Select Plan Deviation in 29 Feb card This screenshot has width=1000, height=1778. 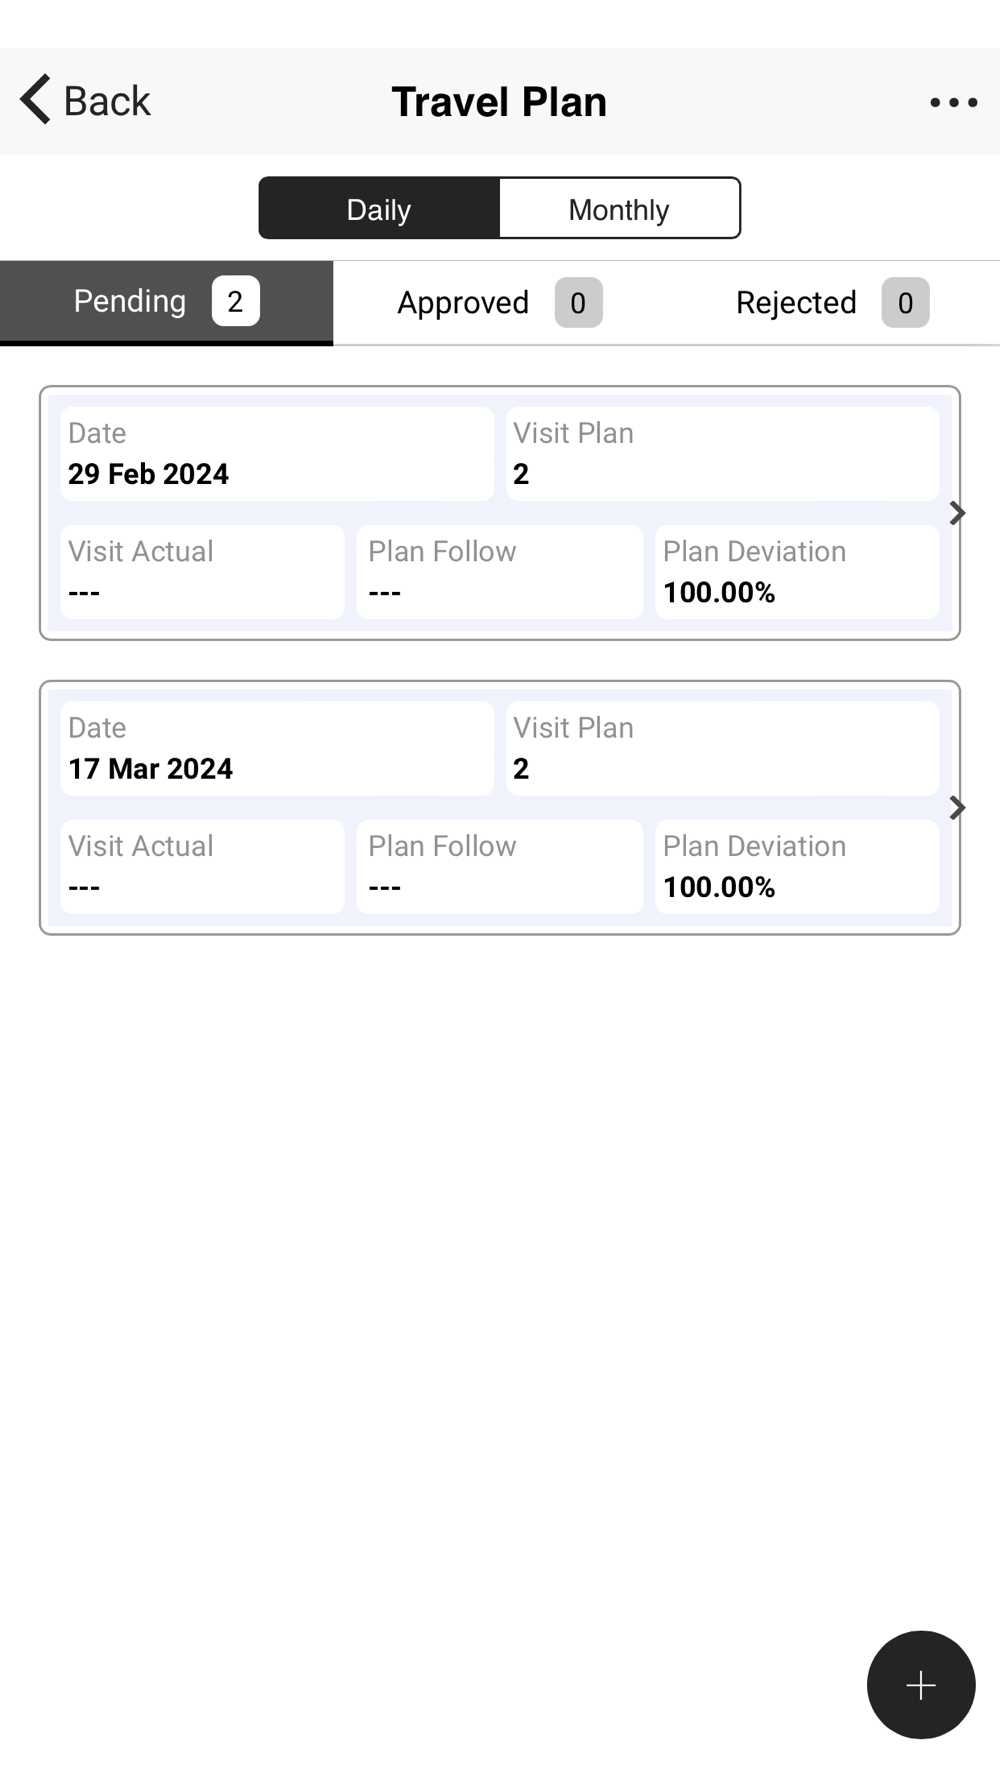tap(796, 572)
